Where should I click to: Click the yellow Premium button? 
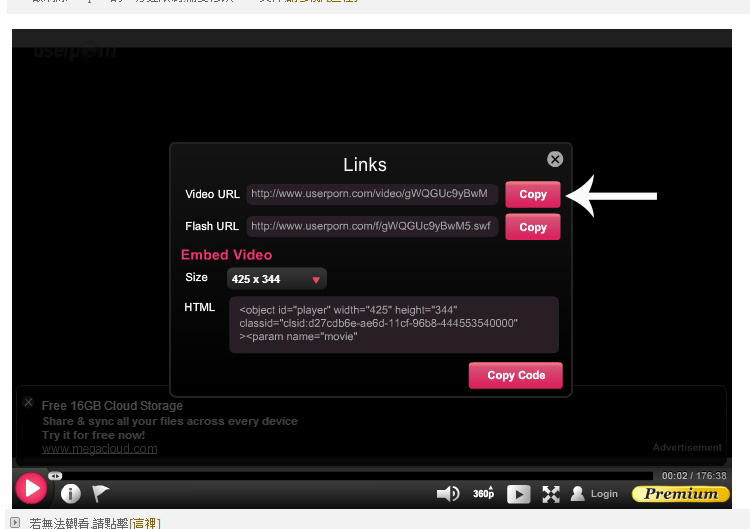[680, 494]
